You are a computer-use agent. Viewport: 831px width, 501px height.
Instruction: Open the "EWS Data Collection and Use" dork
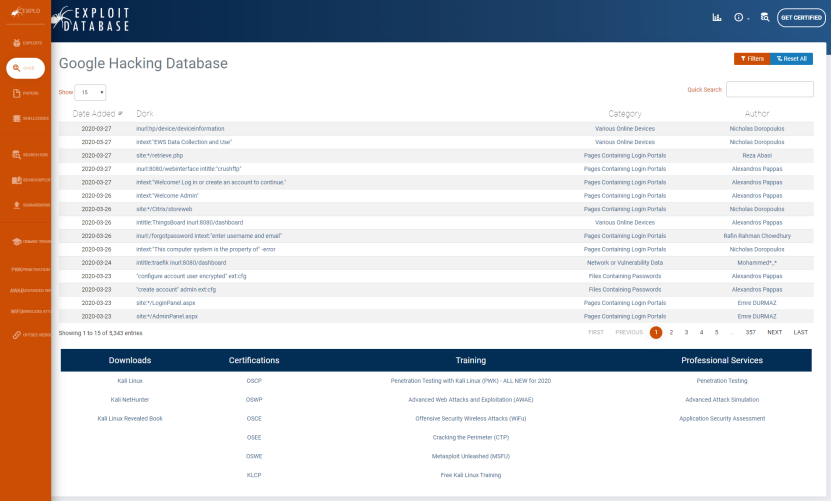[184, 142]
